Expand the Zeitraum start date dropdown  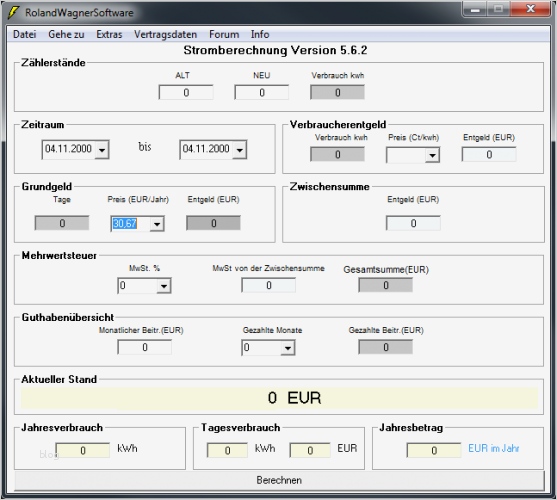tap(102, 150)
